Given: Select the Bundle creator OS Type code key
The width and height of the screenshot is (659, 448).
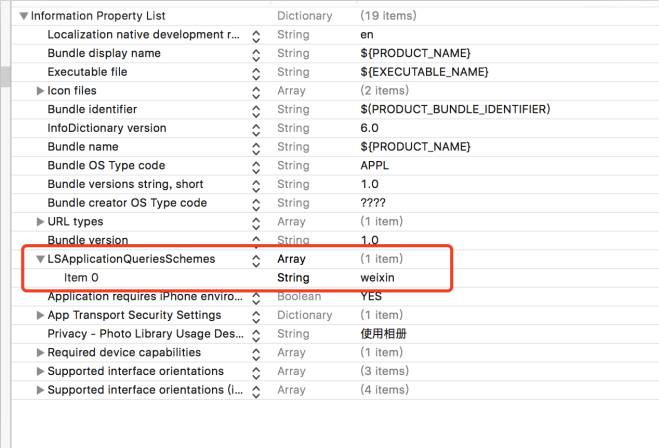Looking at the screenshot, I should [127, 203].
